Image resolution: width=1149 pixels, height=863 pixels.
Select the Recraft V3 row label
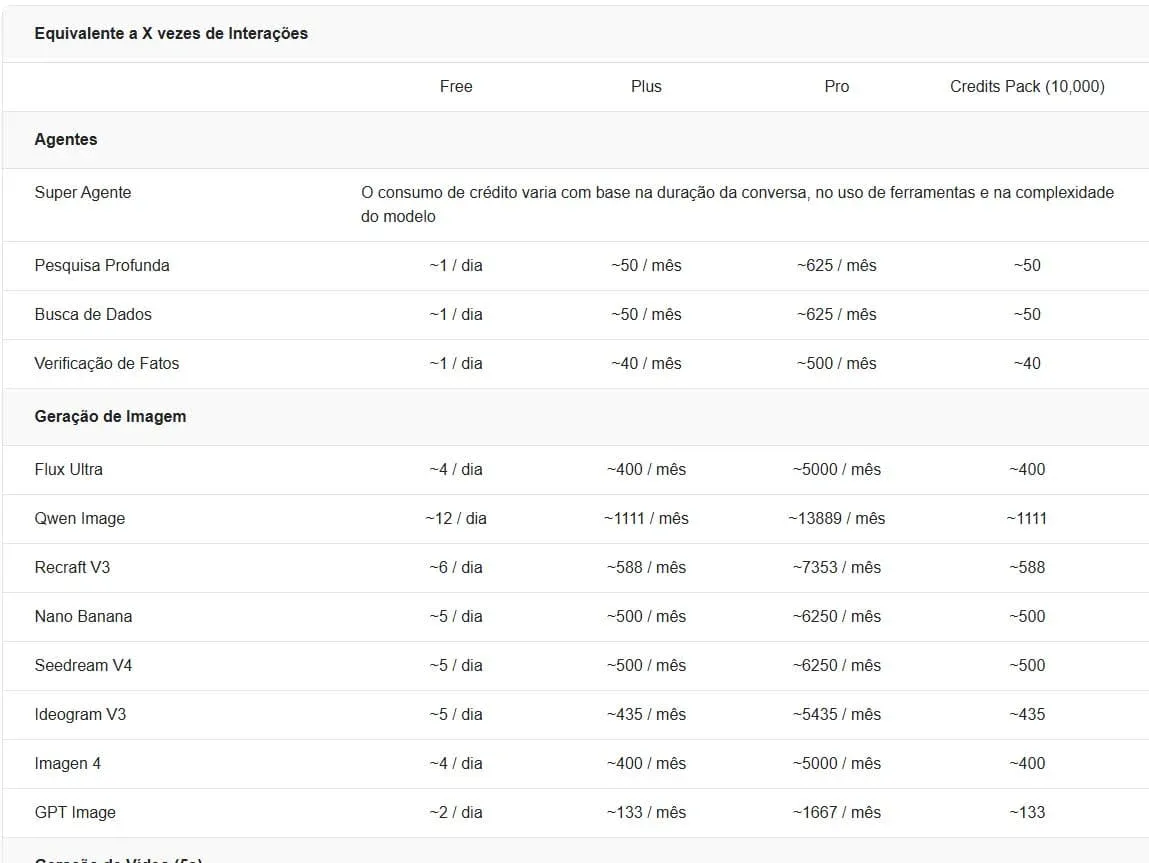73,568
